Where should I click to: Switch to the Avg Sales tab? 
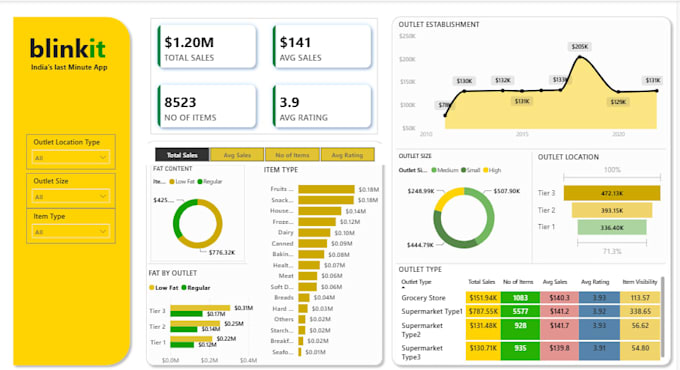click(237, 155)
